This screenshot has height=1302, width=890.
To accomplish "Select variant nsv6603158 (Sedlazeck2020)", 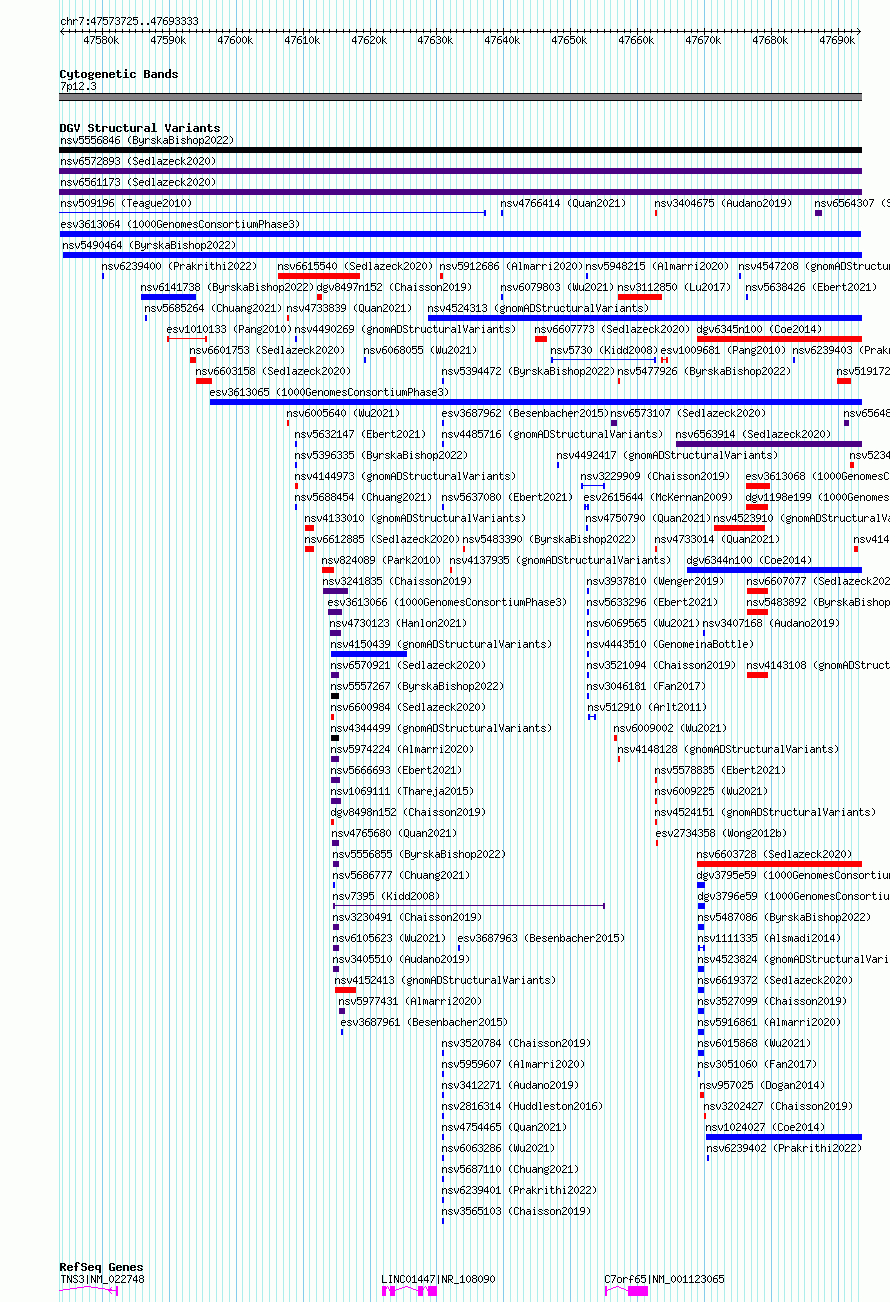I will (x=273, y=371).
